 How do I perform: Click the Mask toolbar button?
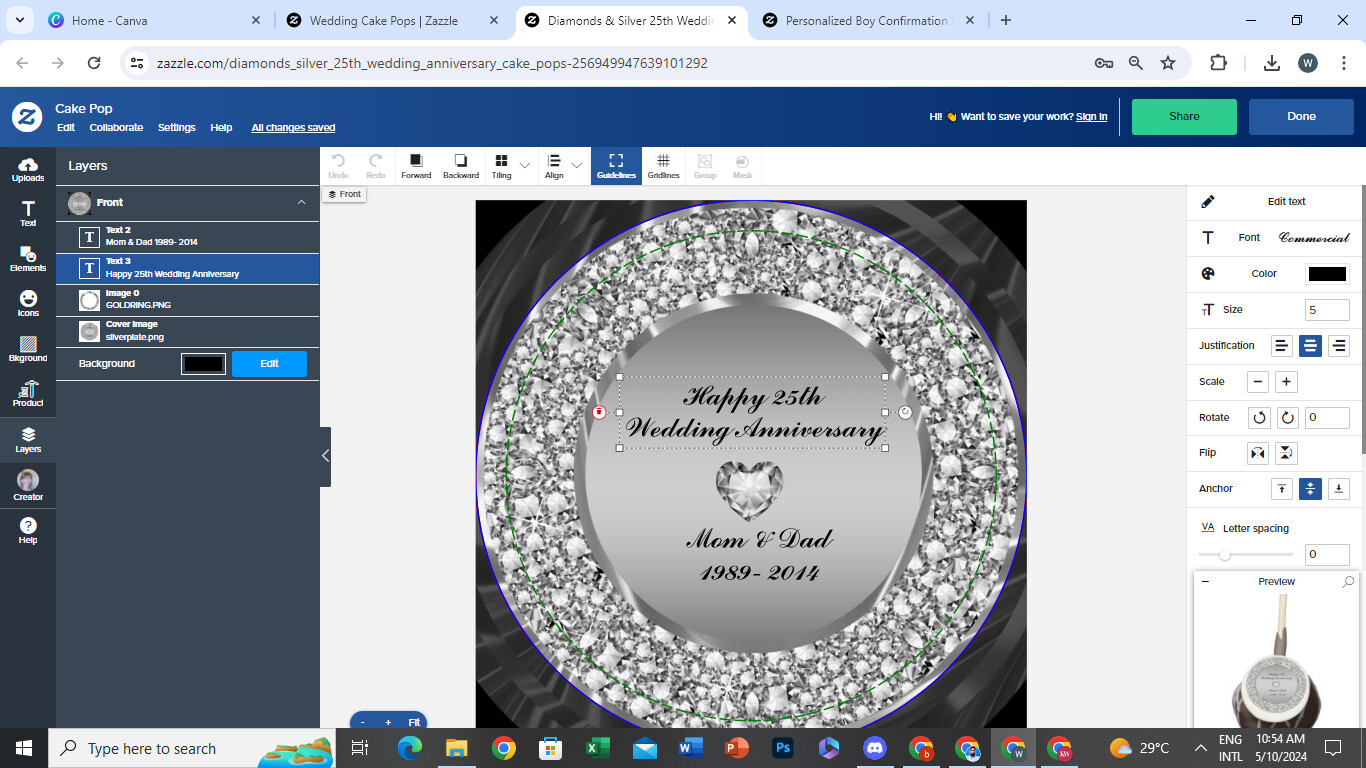coord(742,166)
